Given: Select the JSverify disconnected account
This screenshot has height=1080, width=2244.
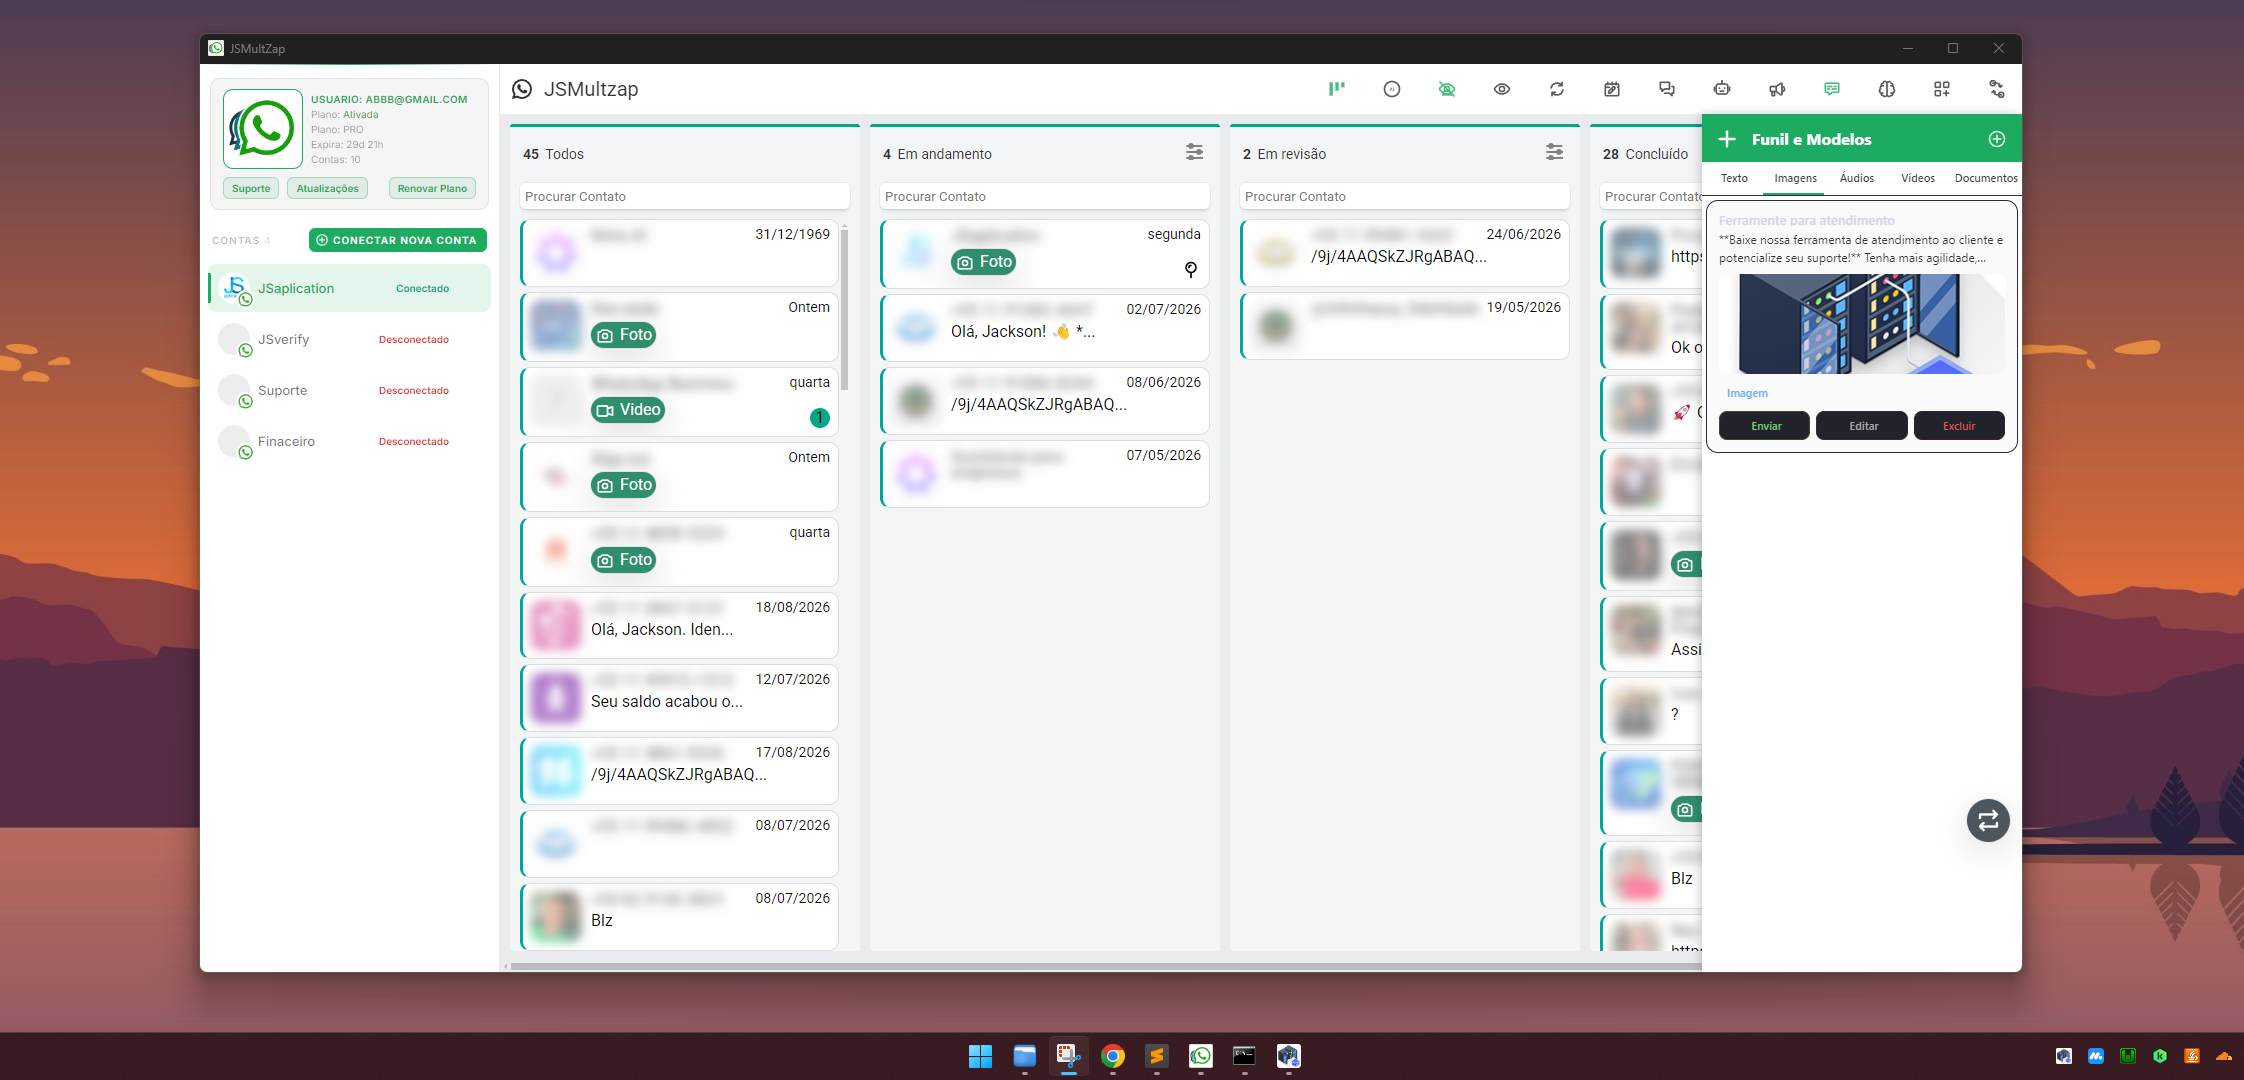Looking at the screenshot, I should point(349,340).
